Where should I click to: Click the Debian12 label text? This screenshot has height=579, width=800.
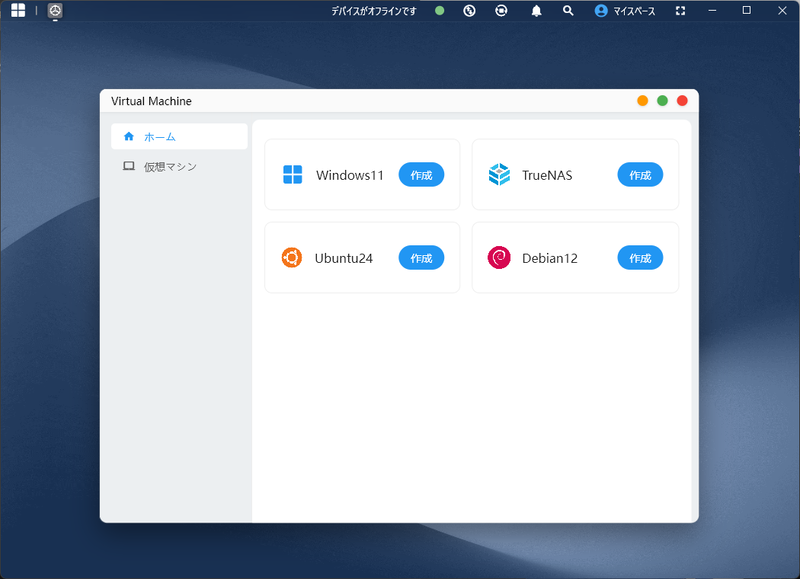click(x=549, y=258)
